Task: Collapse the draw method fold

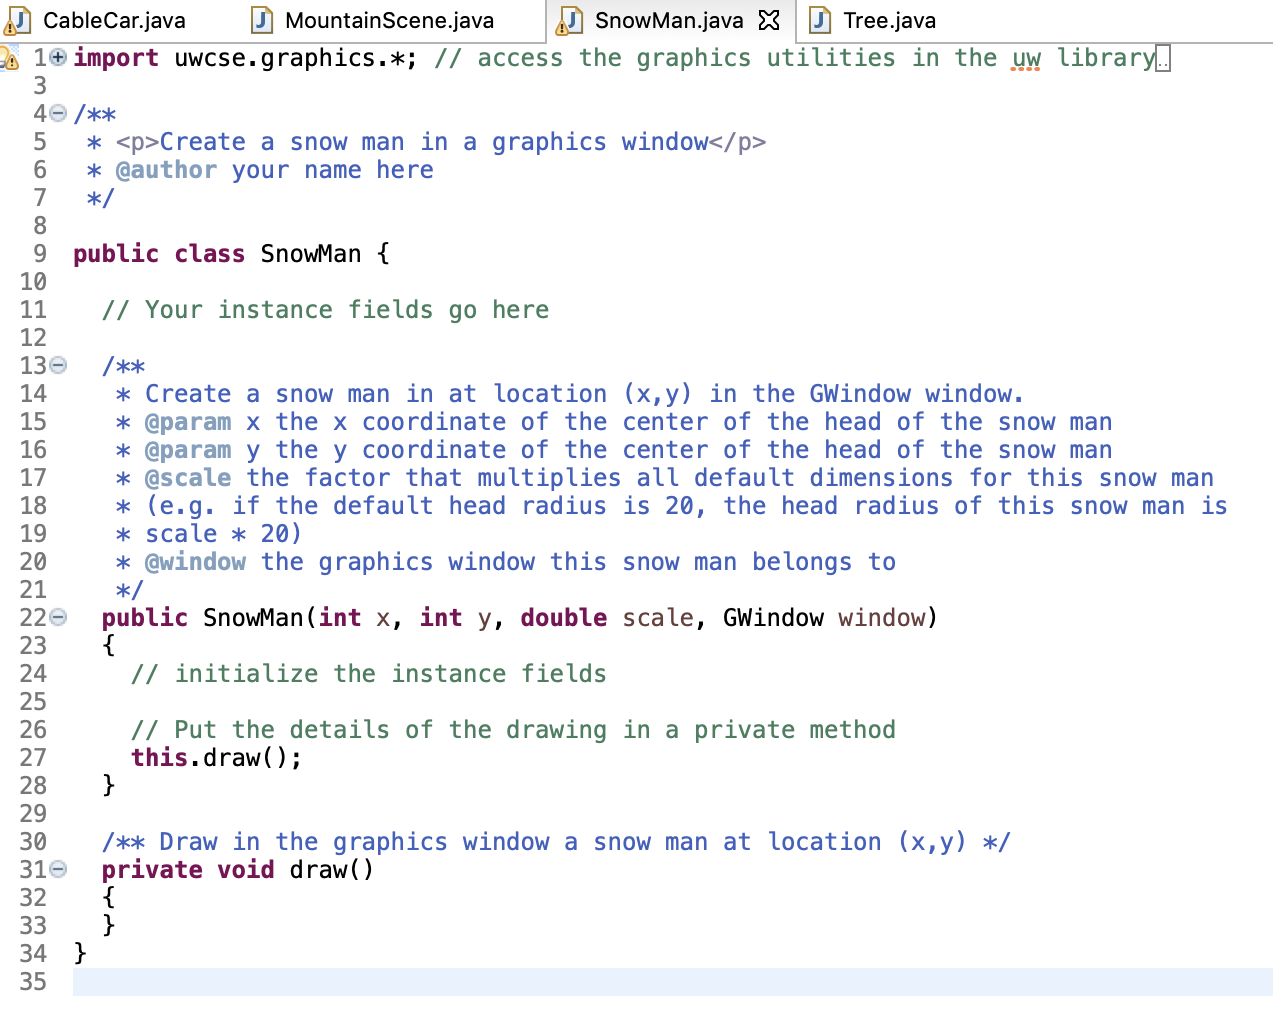Action: (57, 869)
